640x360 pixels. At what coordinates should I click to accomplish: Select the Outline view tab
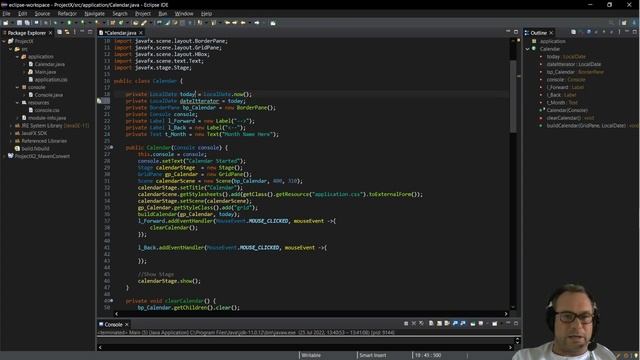coord(538,33)
